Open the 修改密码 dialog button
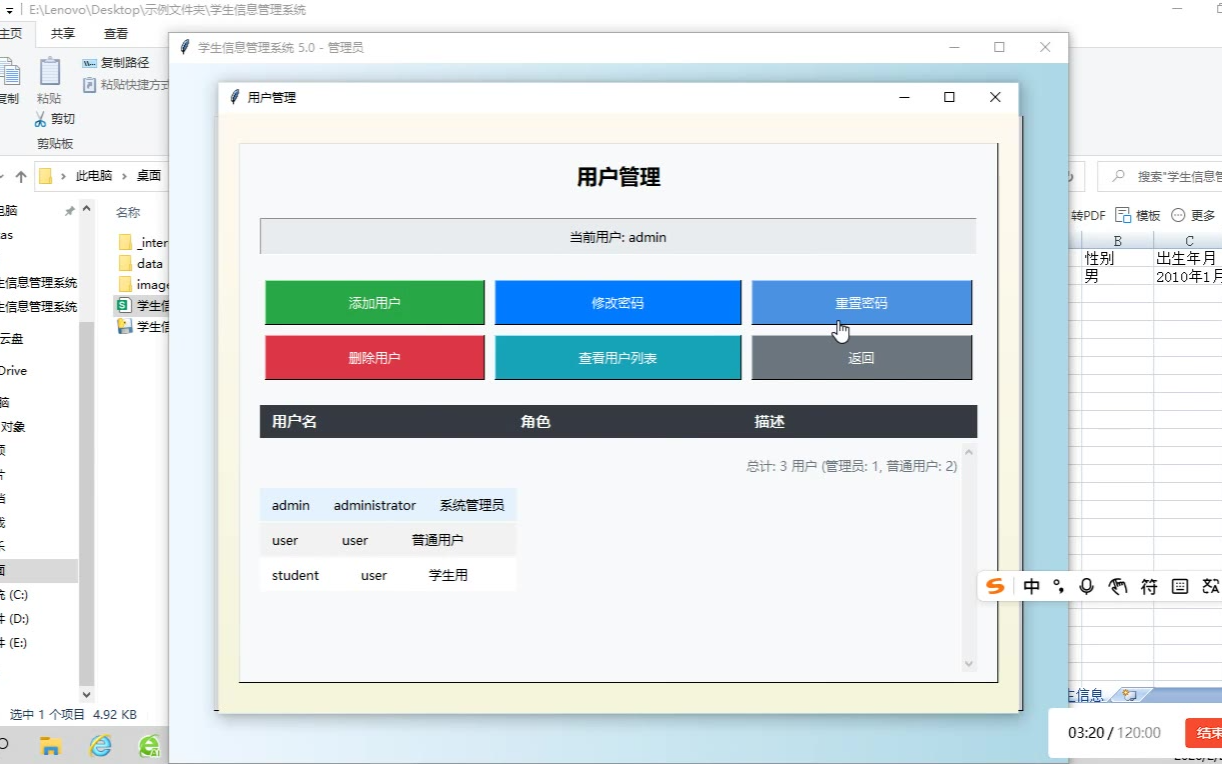The height and width of the screenshot is (764, 1222). point(617,303)
